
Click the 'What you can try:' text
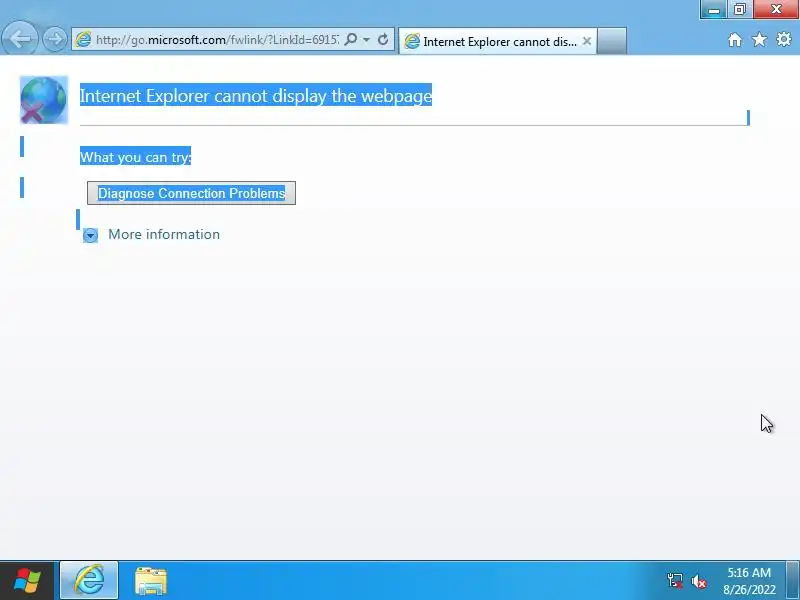pyautogui.click(x=135, y=157)
